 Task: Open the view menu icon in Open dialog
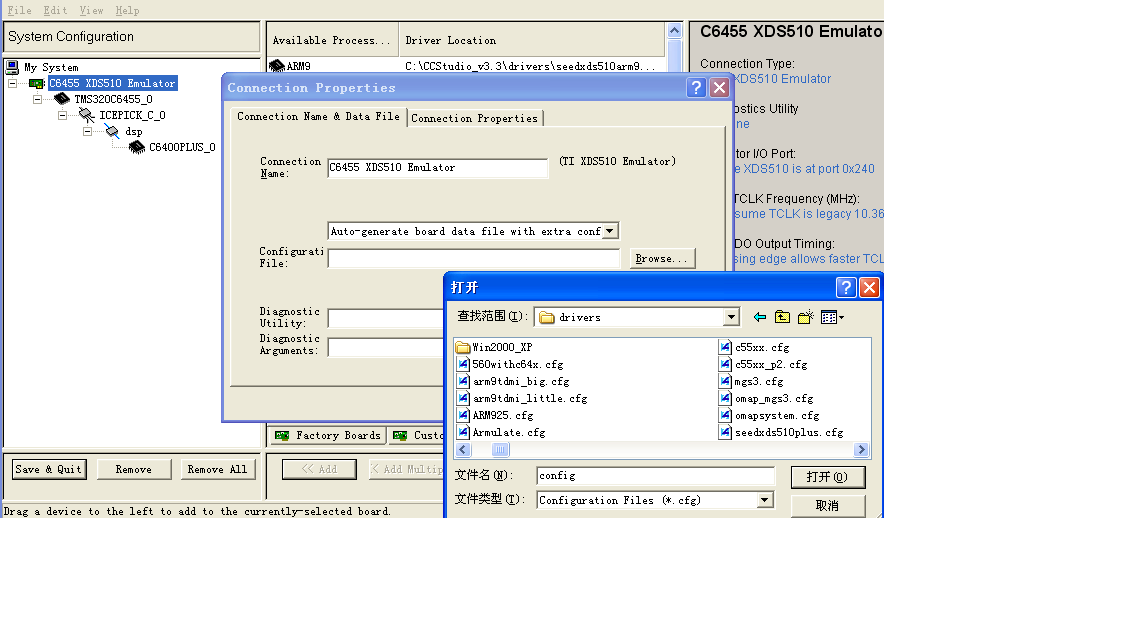point(832,317)
